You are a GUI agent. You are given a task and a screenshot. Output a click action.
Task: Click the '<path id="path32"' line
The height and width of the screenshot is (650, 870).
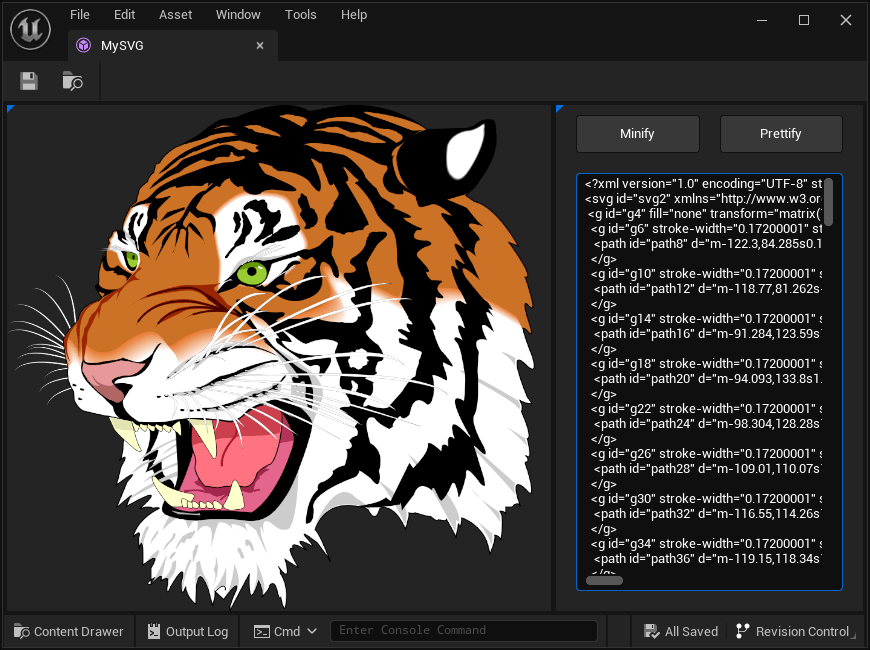coord(707,513)
